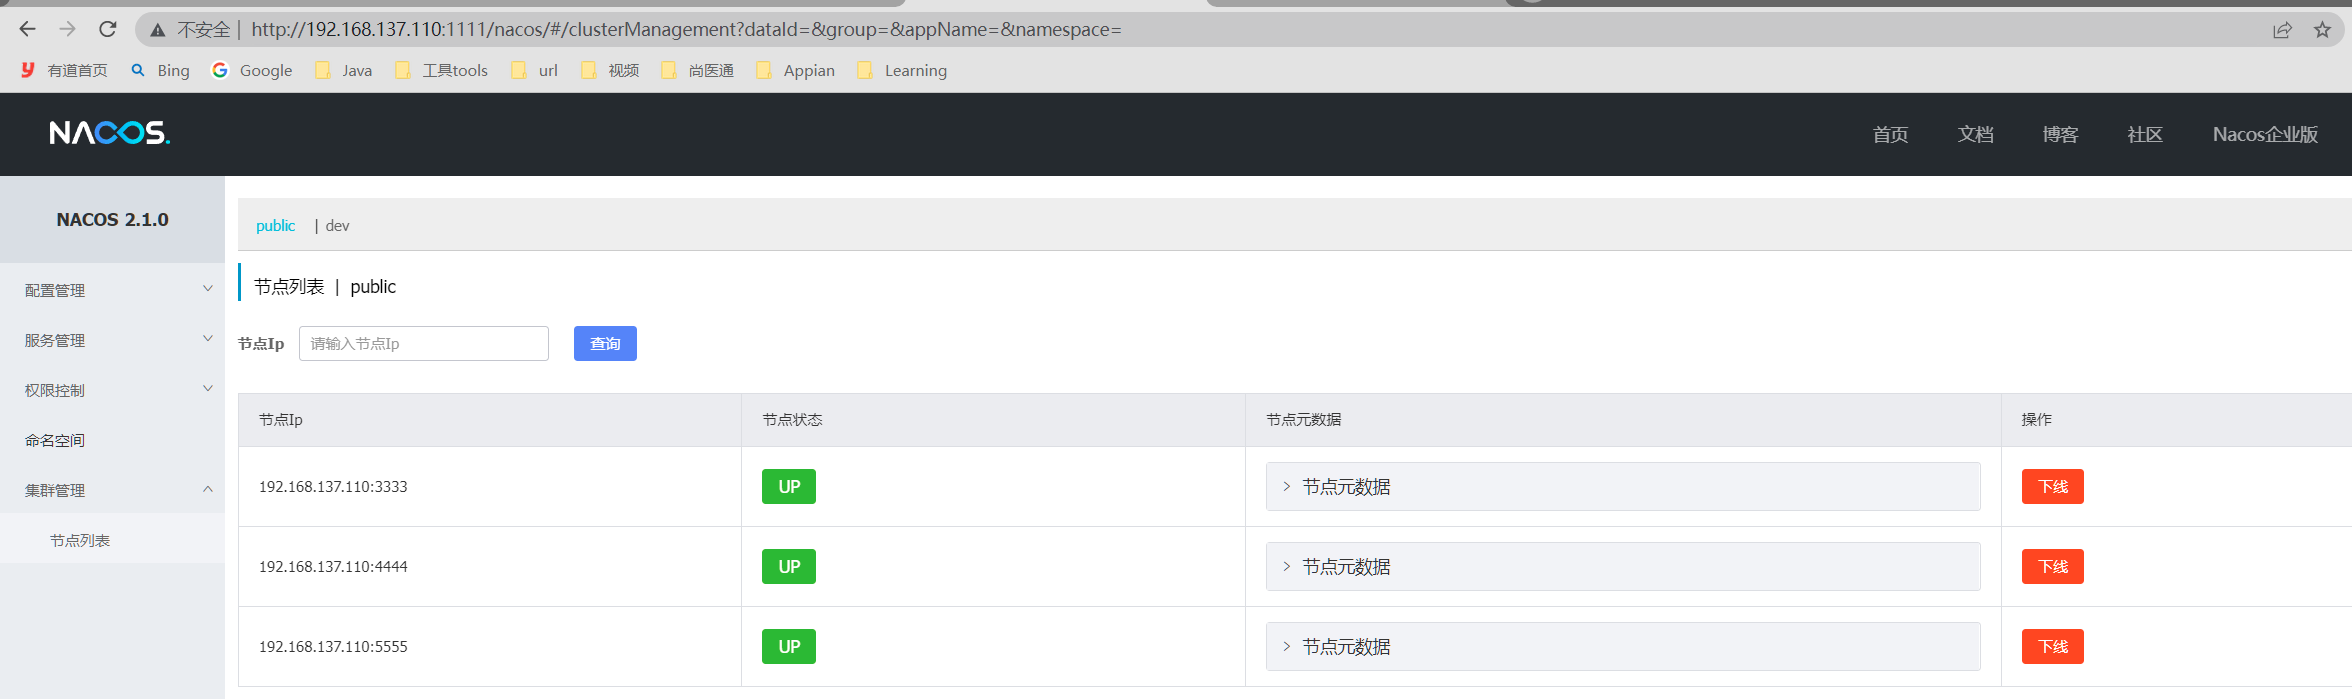Click the 查询 button
The image size is (2352, 699).
[x=605, y=343]
